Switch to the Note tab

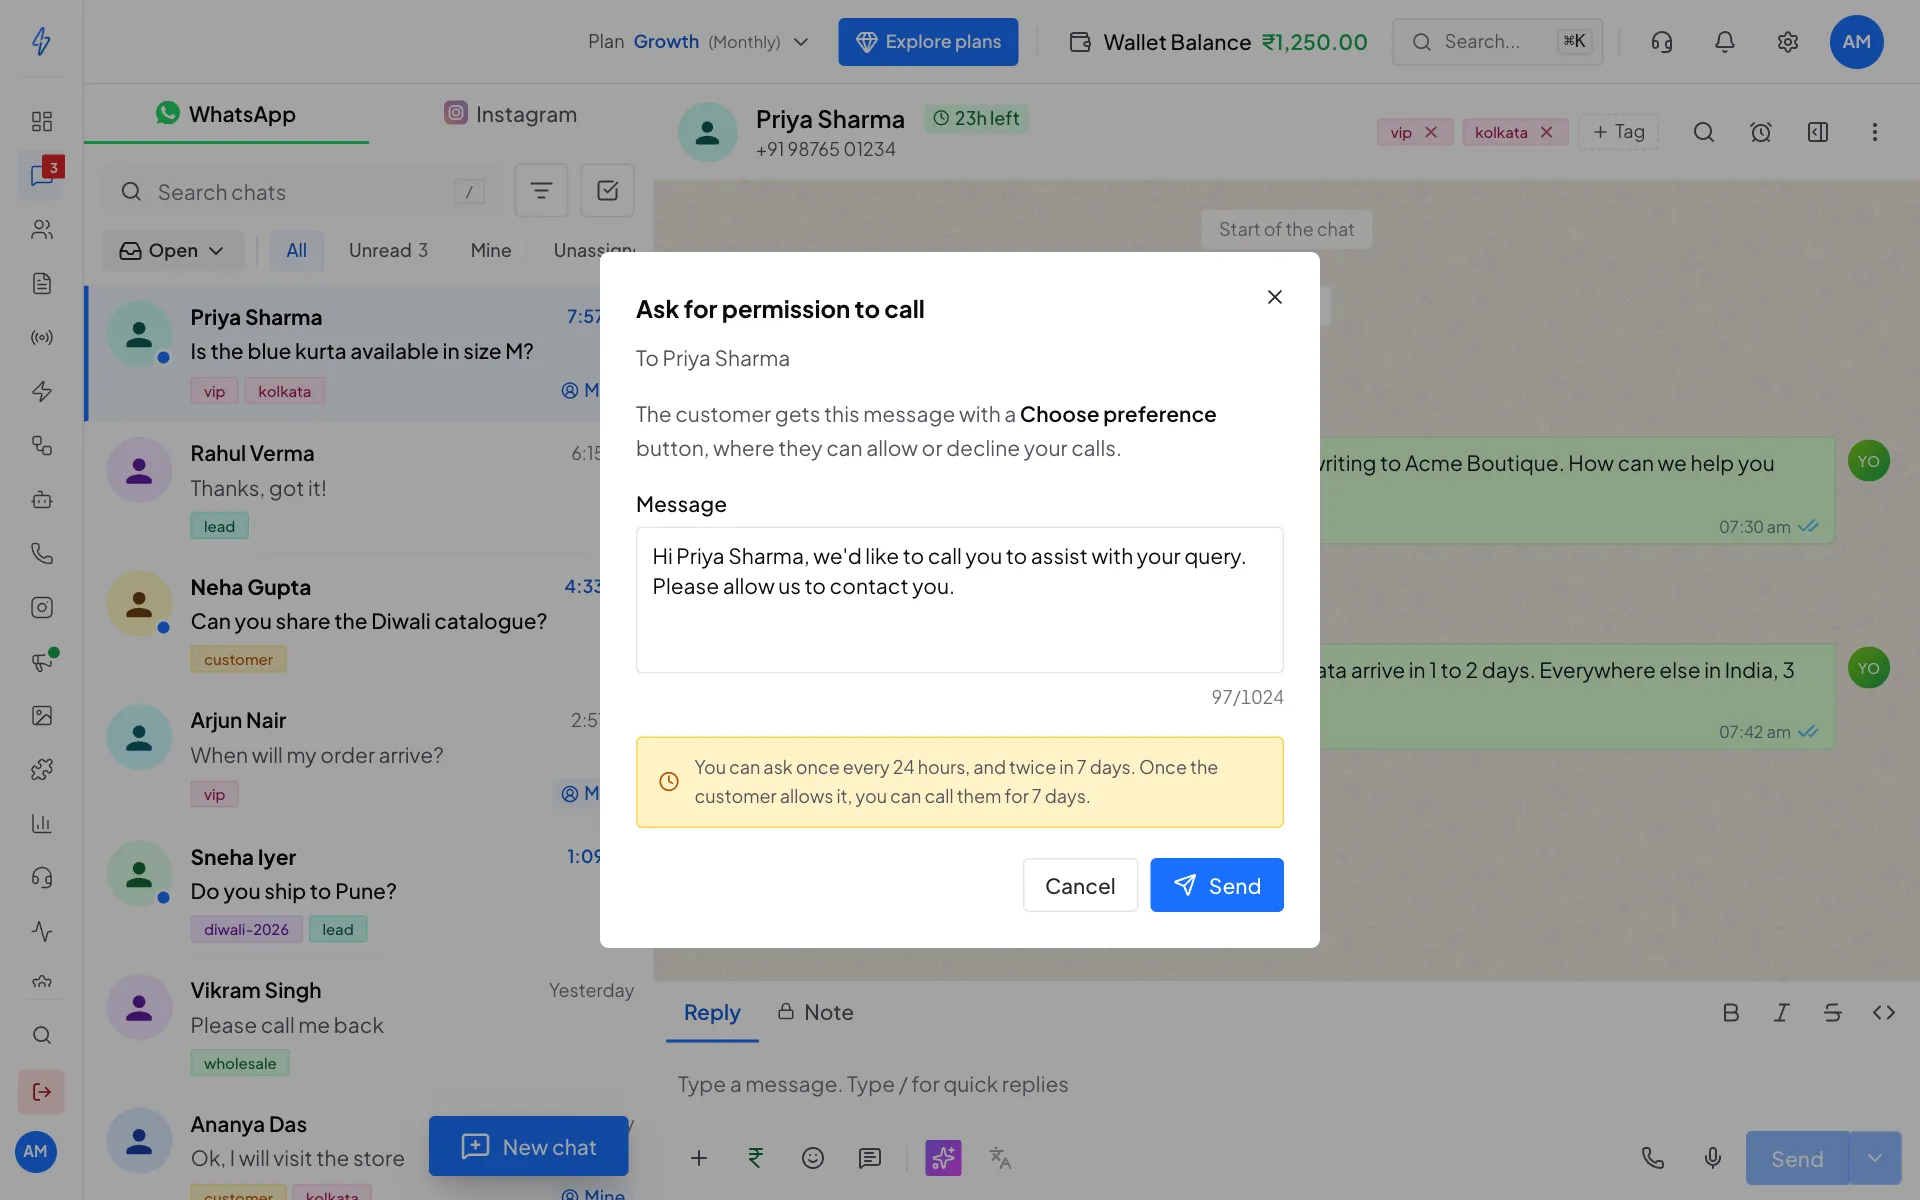pyautogui.click(x=816, y=1012)
